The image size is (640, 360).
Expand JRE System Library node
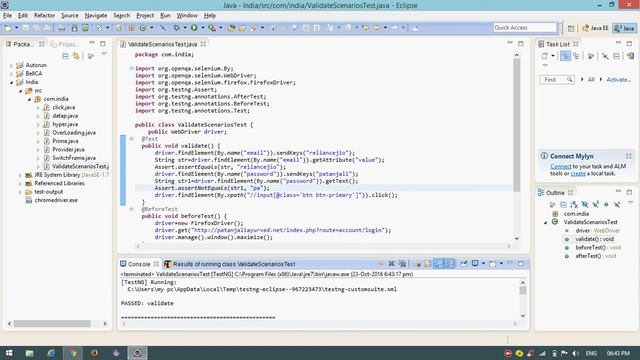(x=20, y=175)
